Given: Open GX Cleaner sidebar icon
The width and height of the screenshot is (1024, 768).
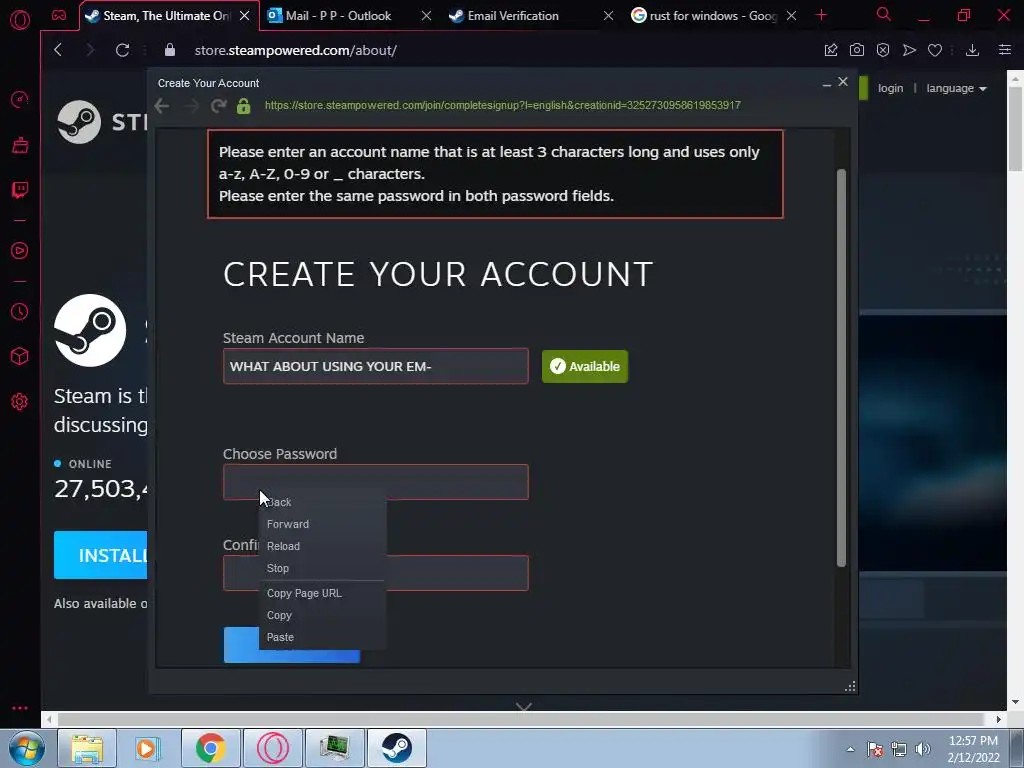Looking at the screenshot, I should tap(20, 145).
